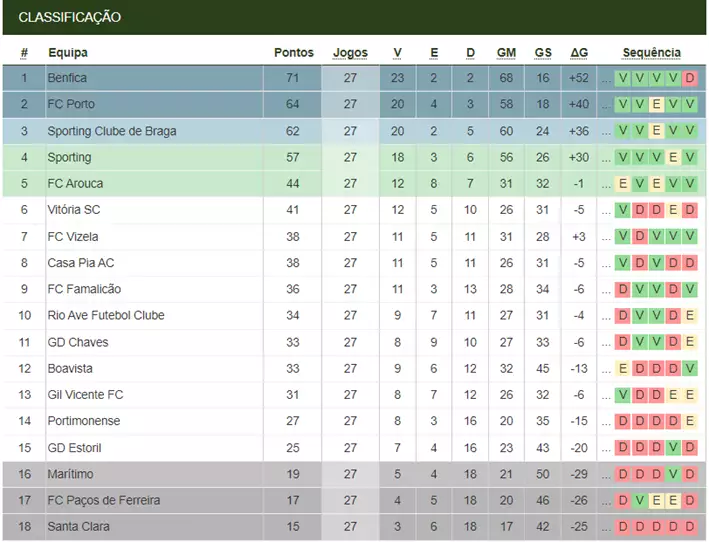709x542 pixels.
Task: Open the FC Paços de Ferreira link
Action: click(104, 500)
